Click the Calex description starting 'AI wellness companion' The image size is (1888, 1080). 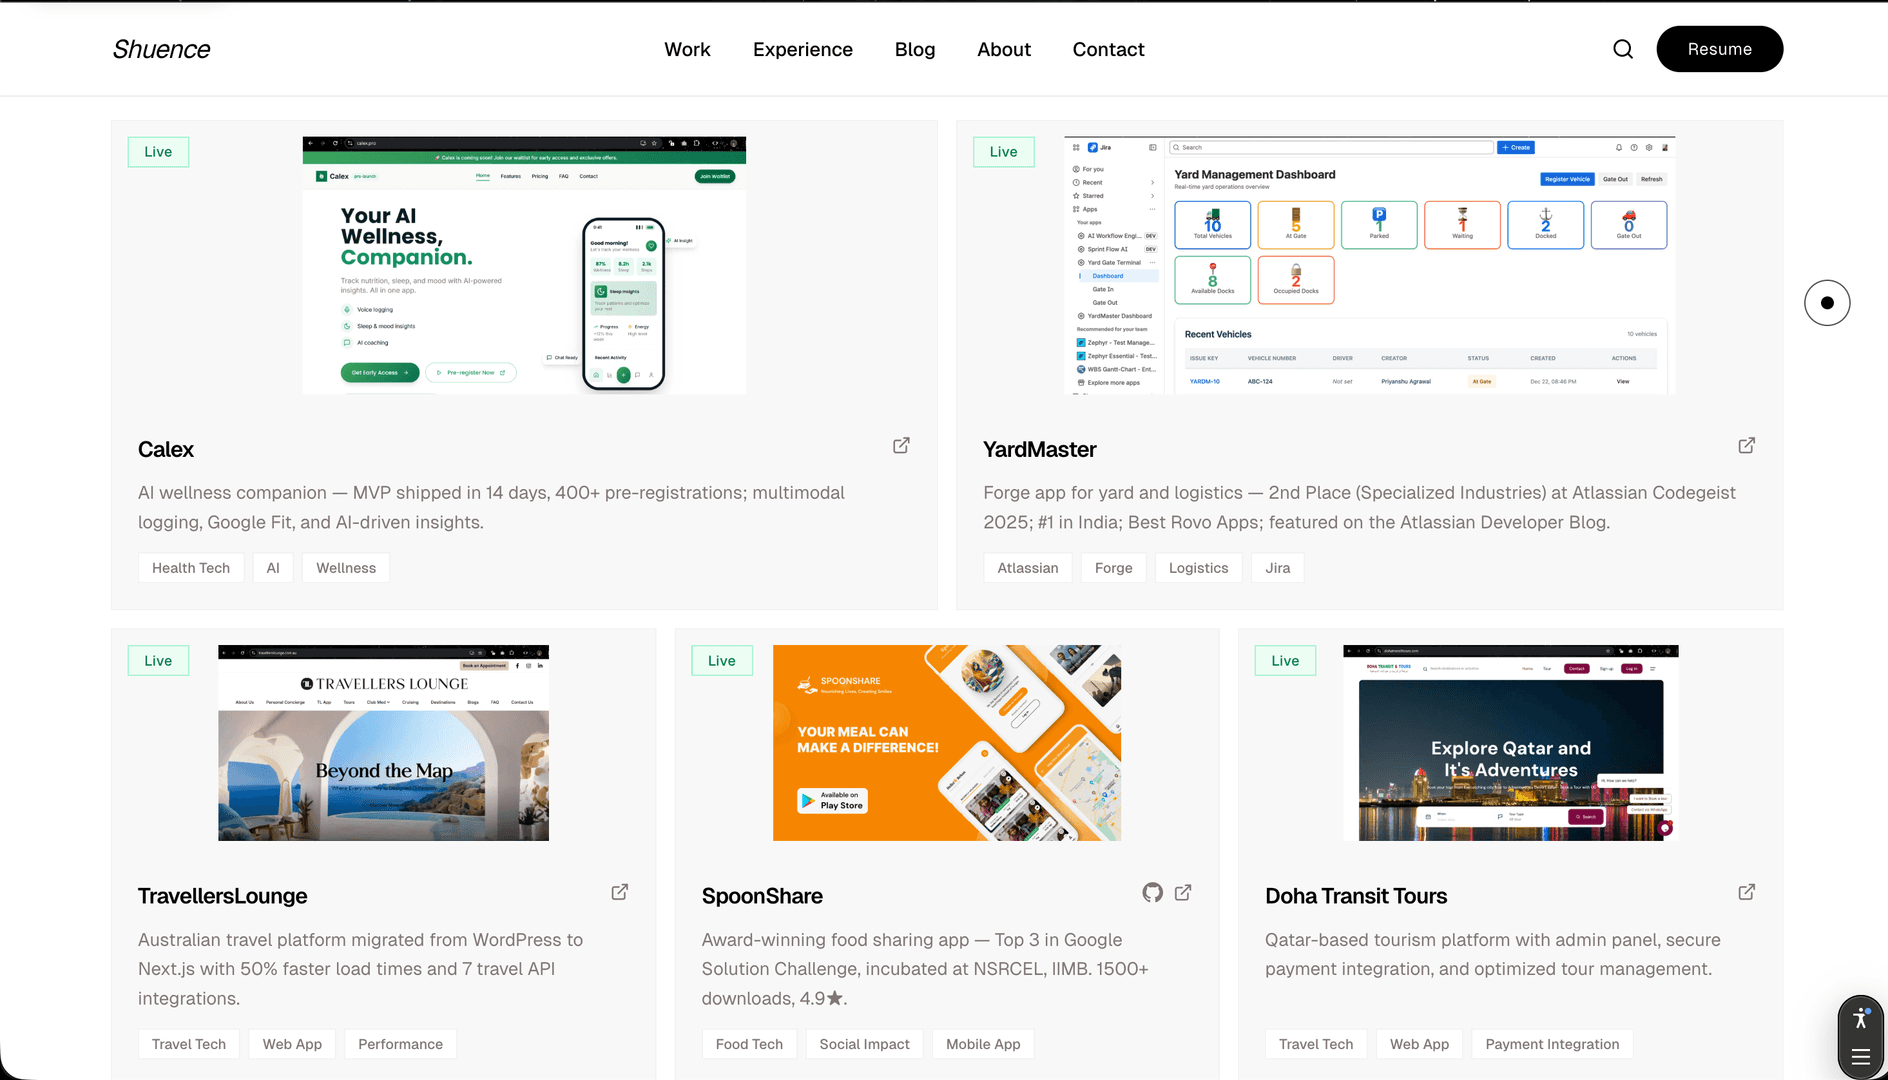click(491, 507)
